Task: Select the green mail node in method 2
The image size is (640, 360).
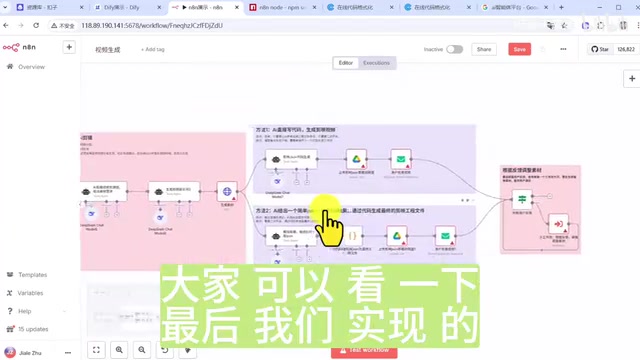Action: tap(445, 236)
